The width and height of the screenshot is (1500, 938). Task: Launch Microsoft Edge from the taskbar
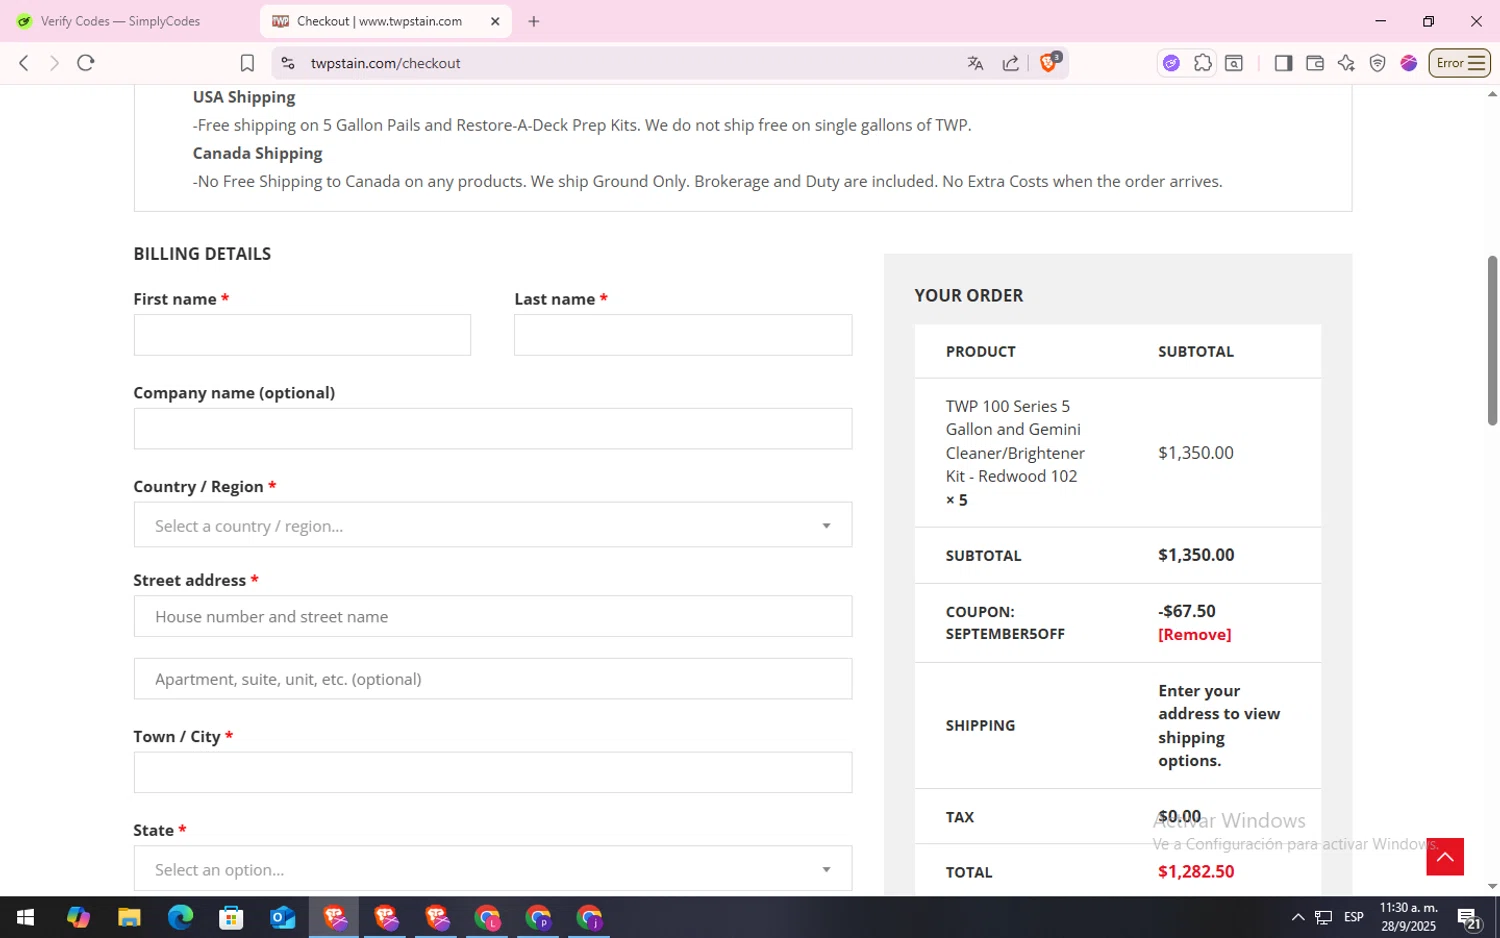click(180, 917)
